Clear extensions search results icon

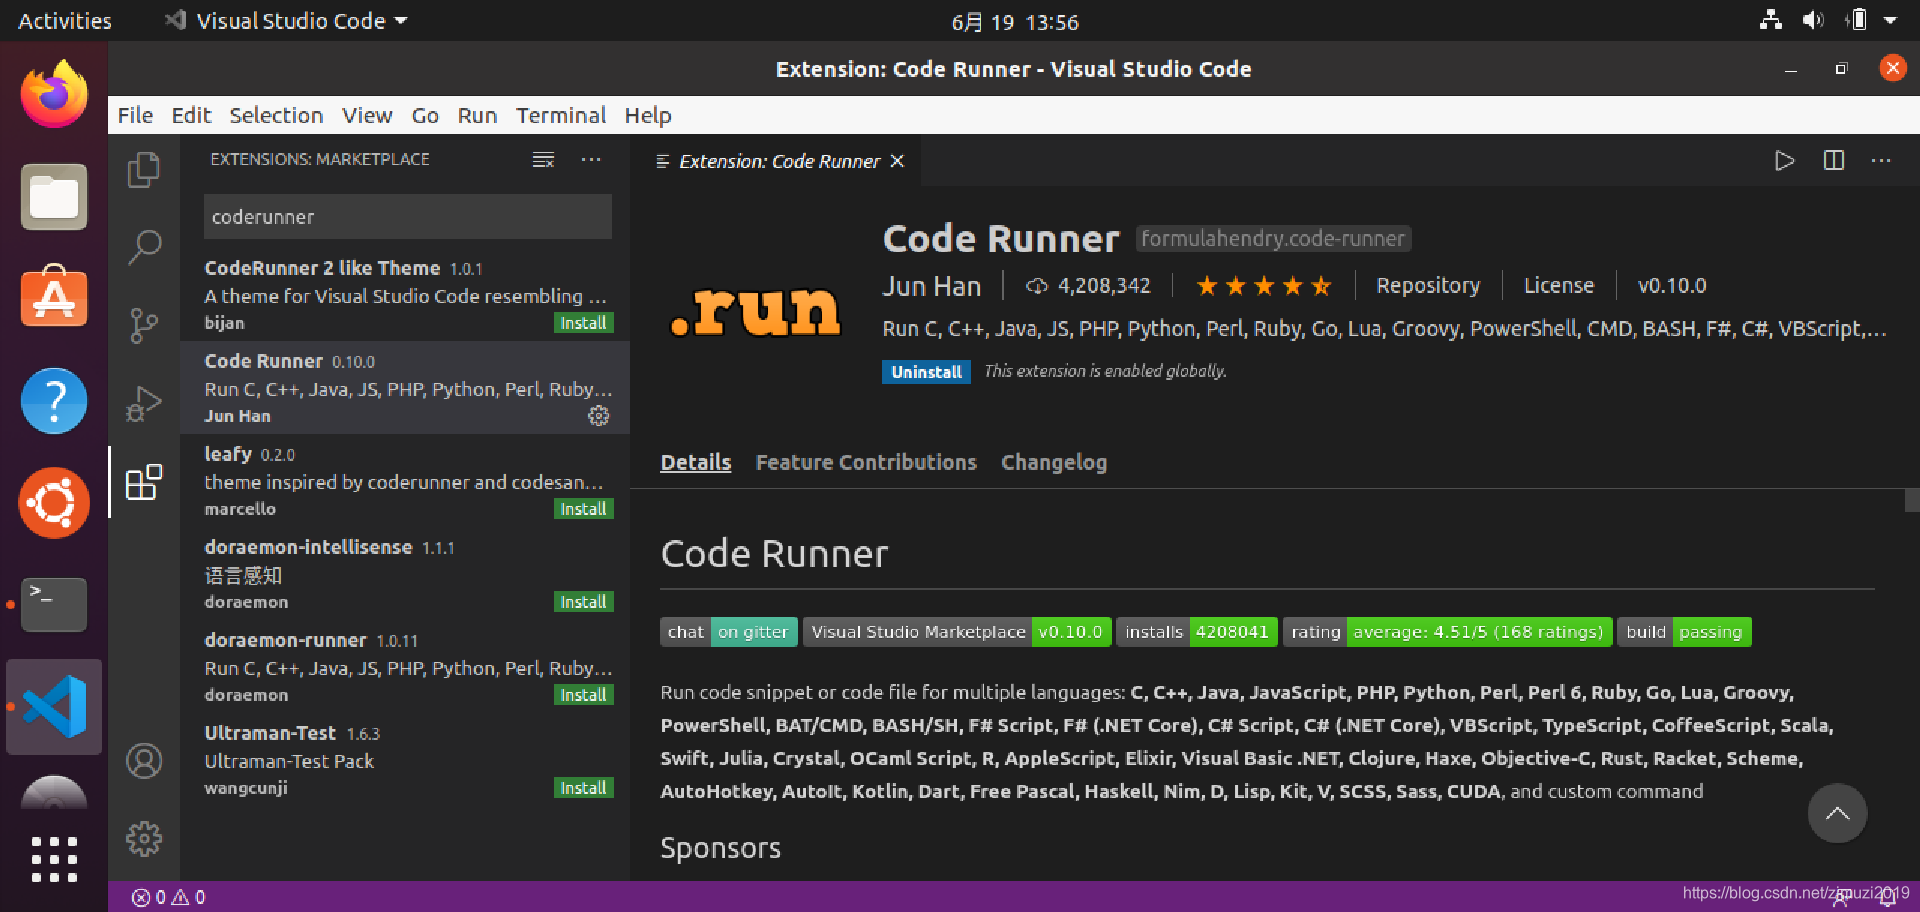coord(543,160)
